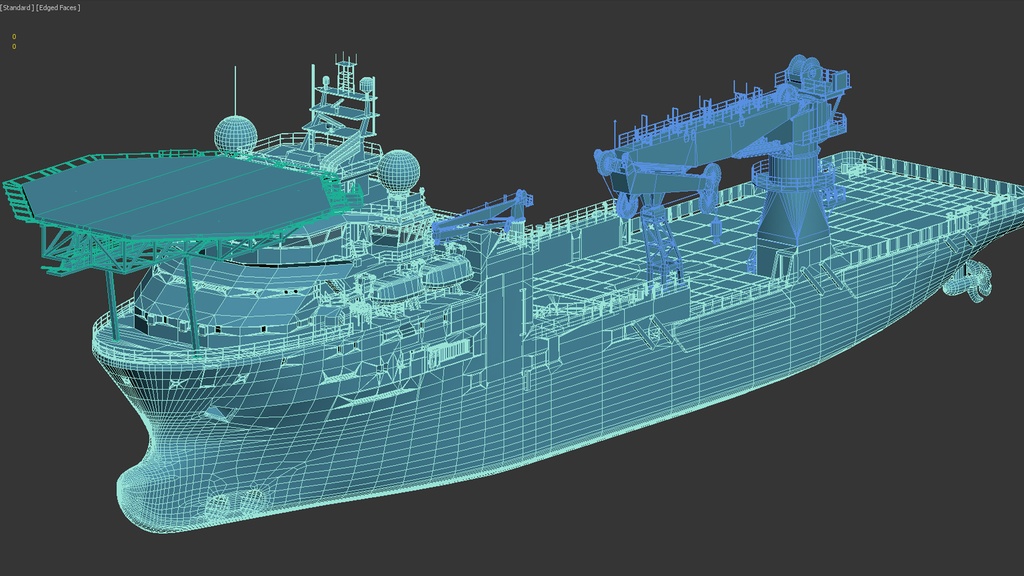Click the top yellow viewport statistics counter

[x=14, y=37]
